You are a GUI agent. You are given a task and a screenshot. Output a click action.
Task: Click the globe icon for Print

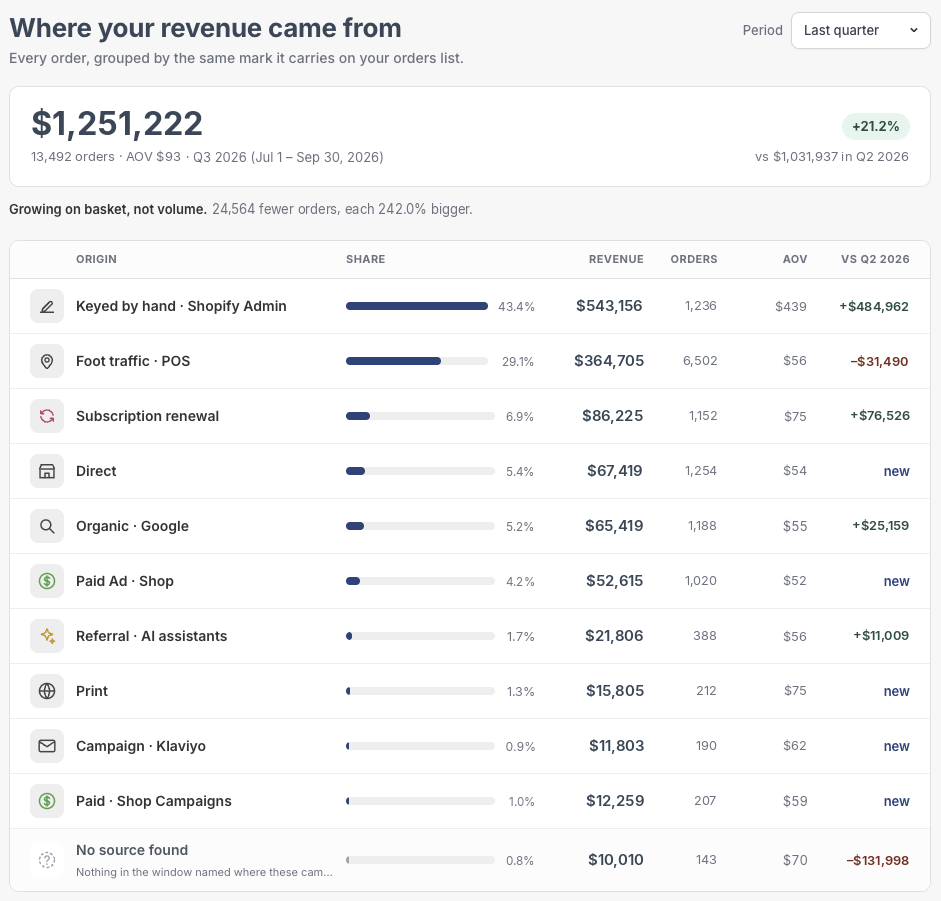pos(47,692)
